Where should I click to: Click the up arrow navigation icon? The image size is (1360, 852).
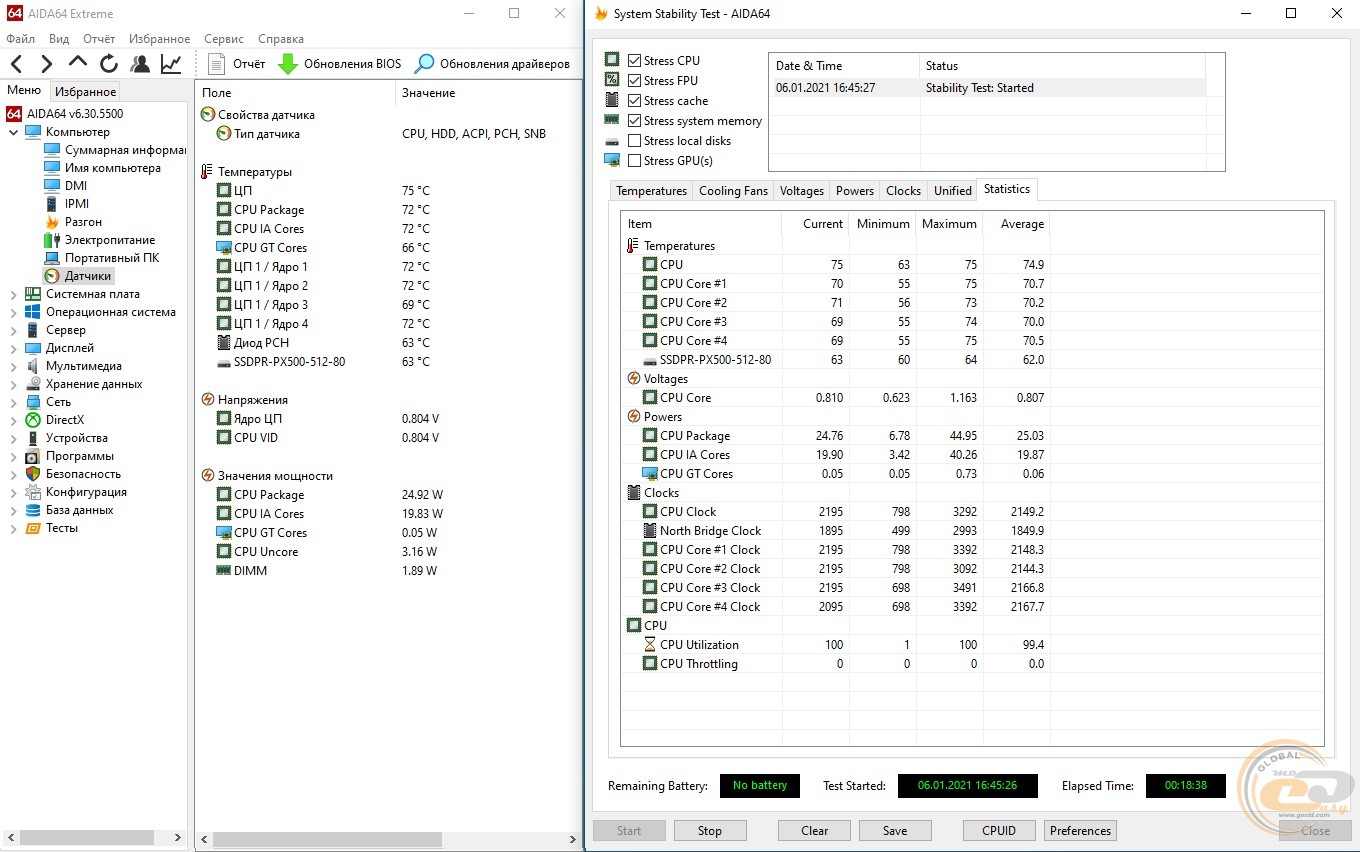click(x=77, y=64)
